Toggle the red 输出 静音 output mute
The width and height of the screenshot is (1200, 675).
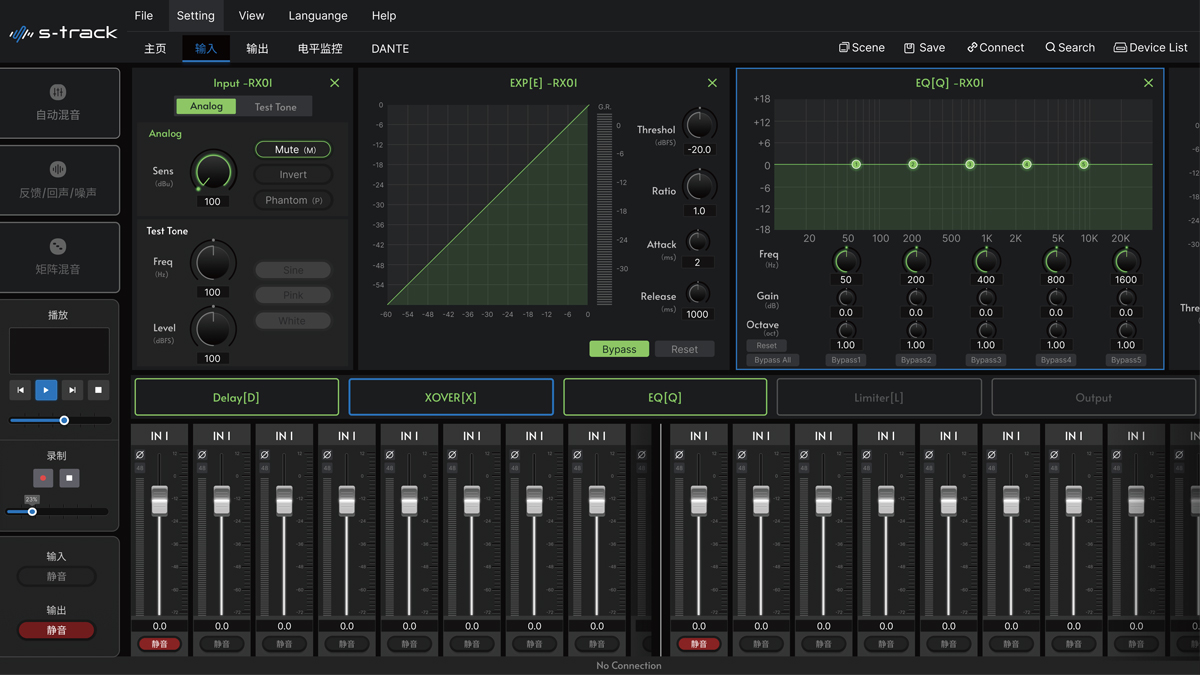pyautogui.click(x=57, y=630)
